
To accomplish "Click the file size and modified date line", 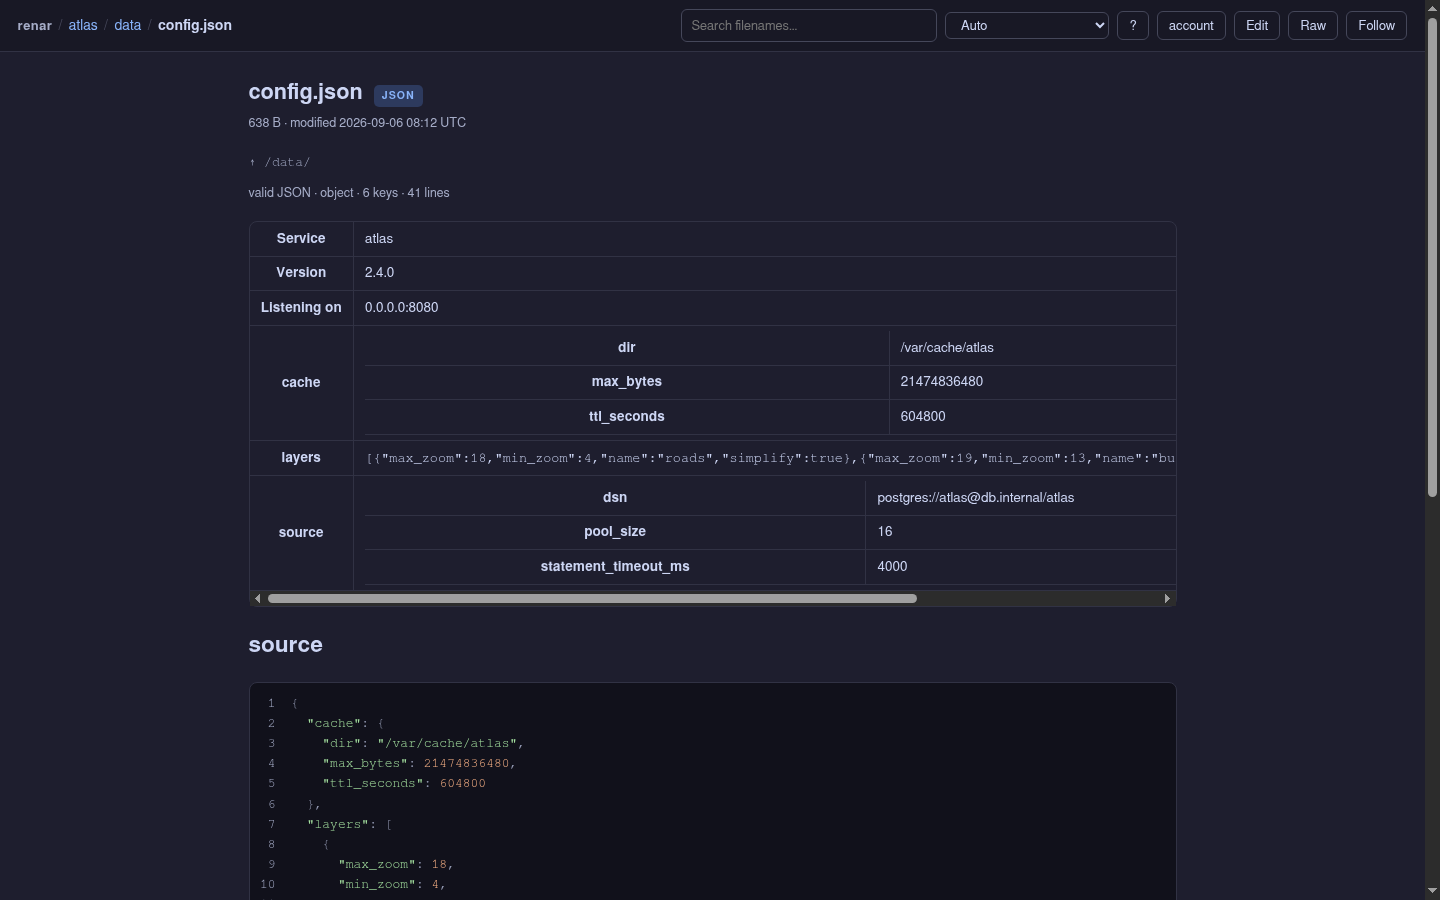I will tap(357, 123).
